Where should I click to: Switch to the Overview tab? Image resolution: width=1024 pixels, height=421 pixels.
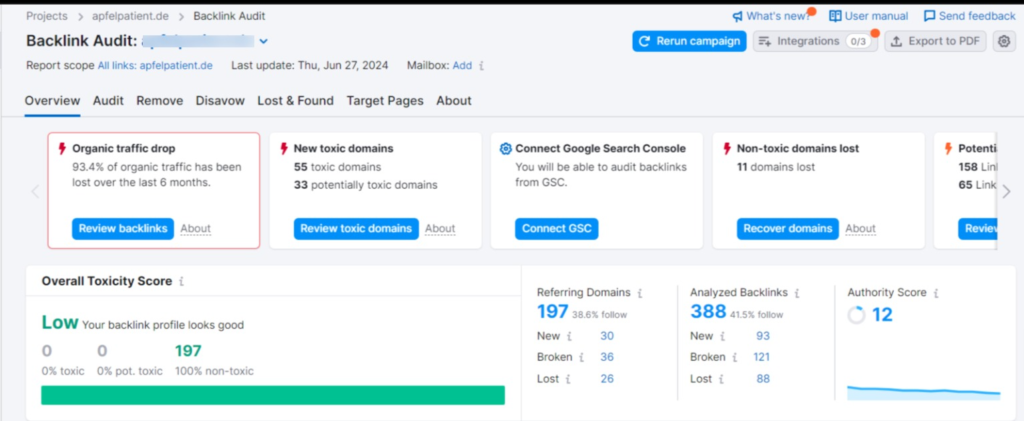click(x=52, y=101)
